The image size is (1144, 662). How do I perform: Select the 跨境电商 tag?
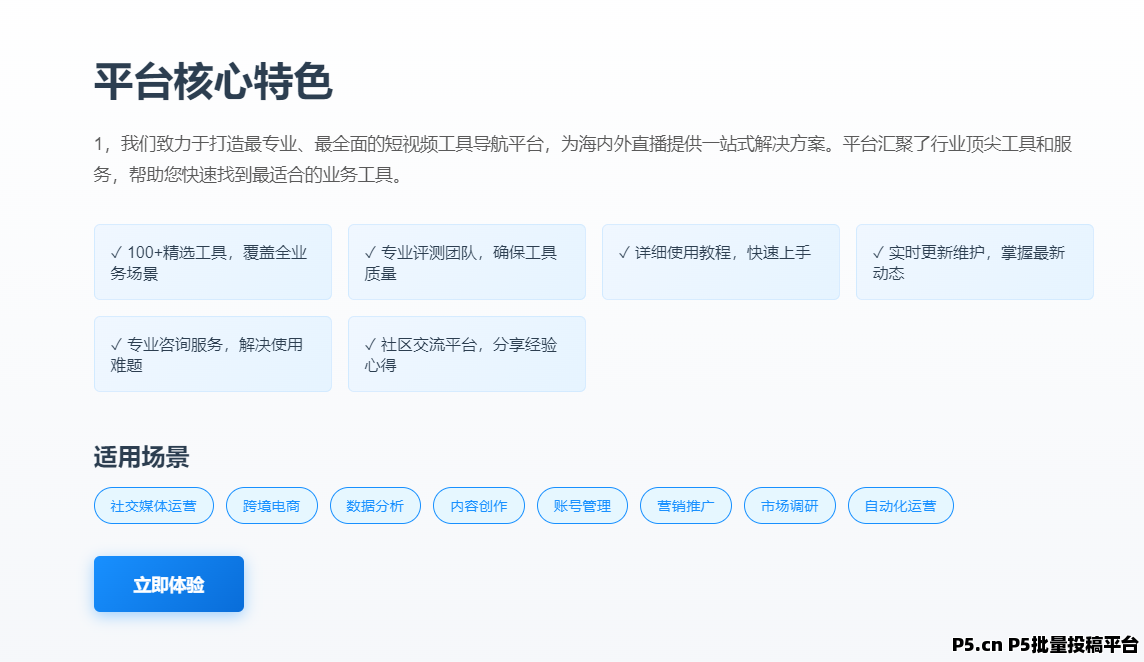click(271, 505)
